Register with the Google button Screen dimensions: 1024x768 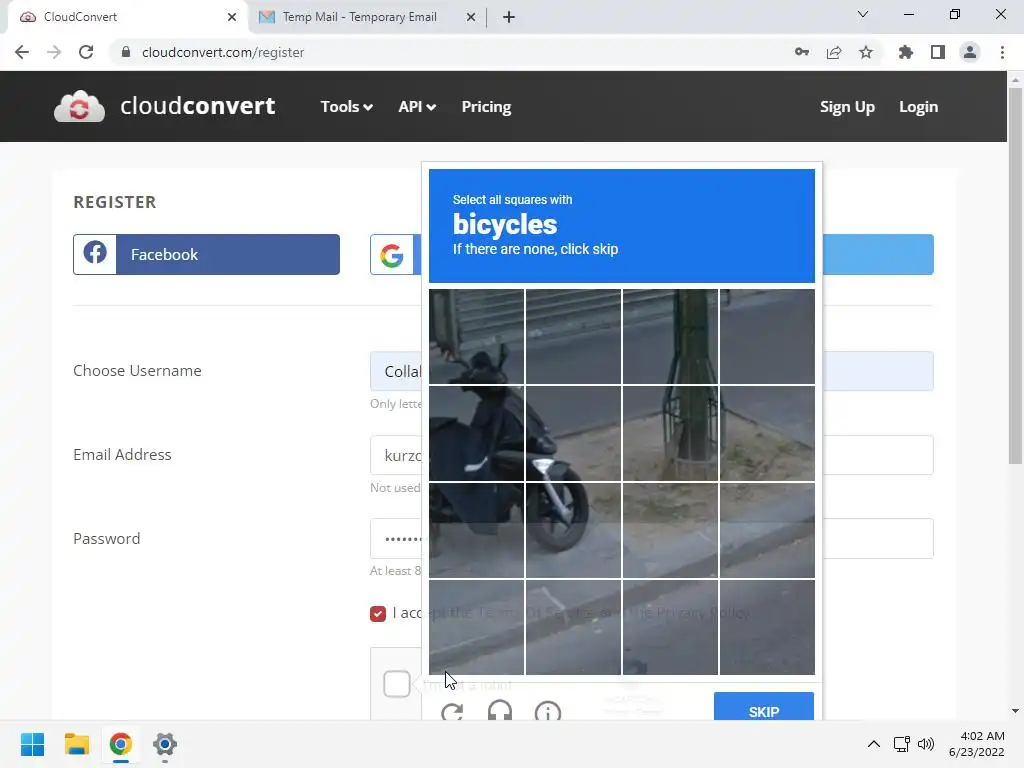click(396, 254)
